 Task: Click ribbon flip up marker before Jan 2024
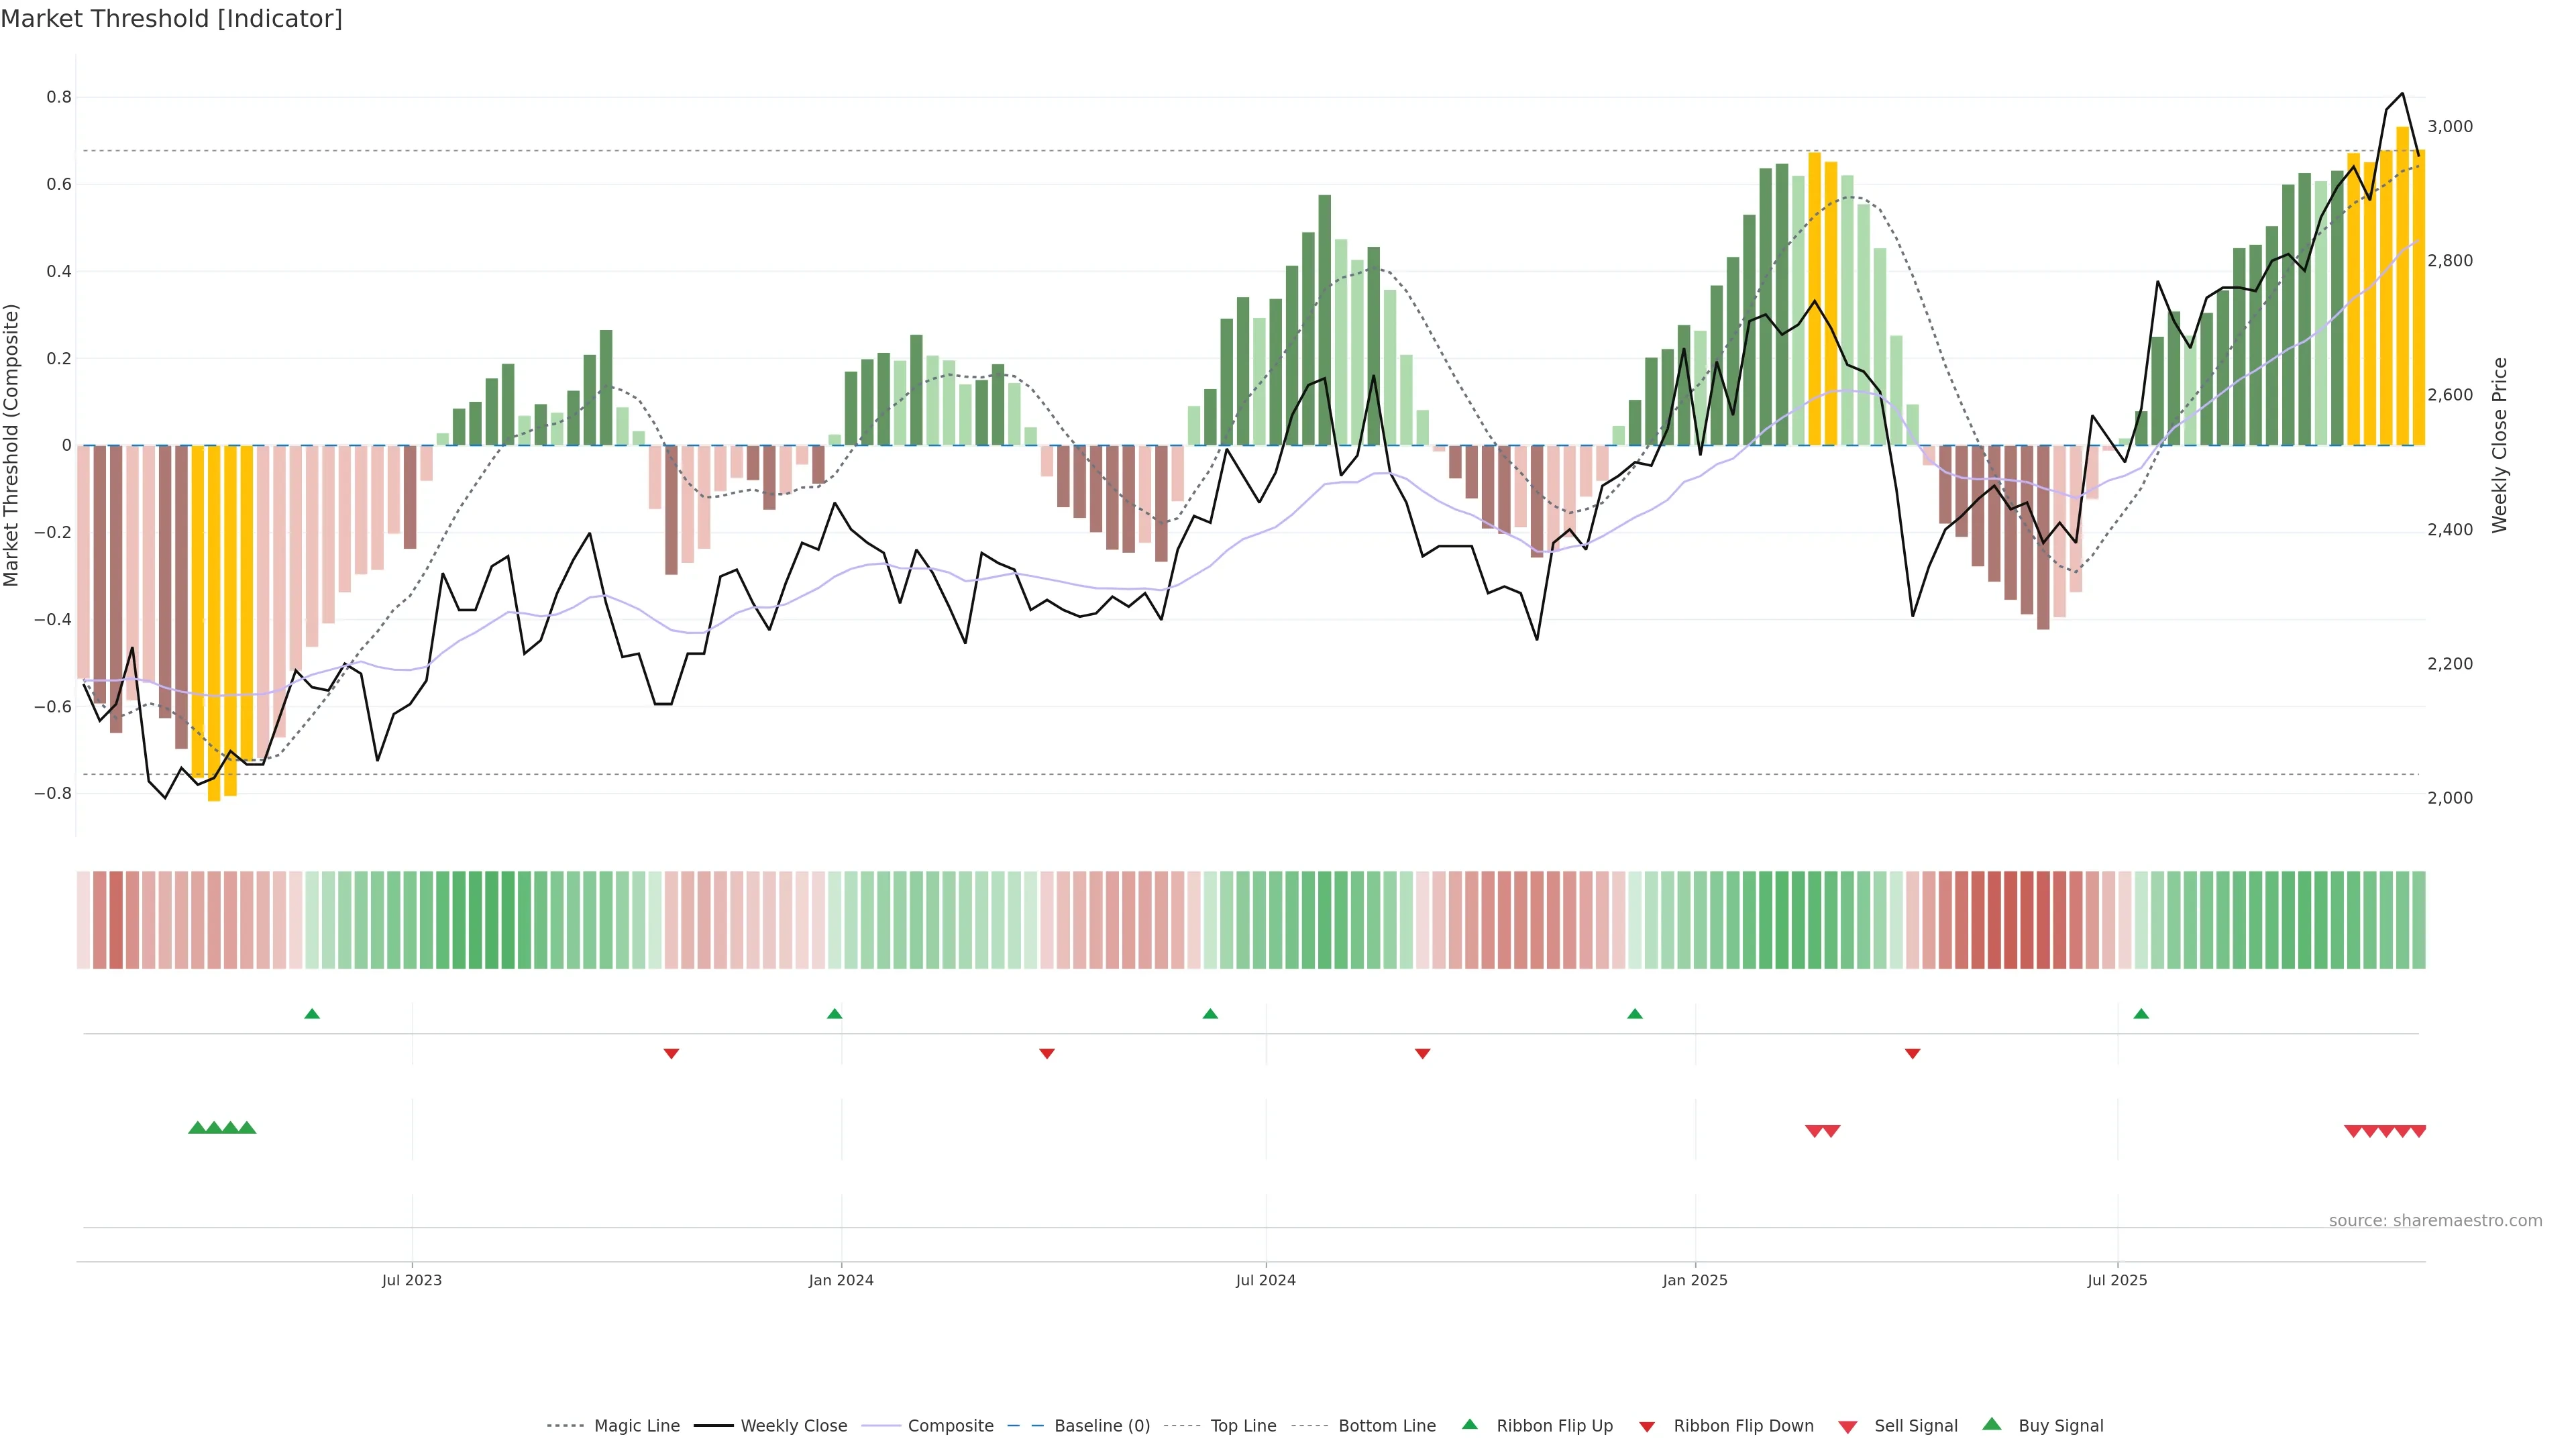(835, 1014)
